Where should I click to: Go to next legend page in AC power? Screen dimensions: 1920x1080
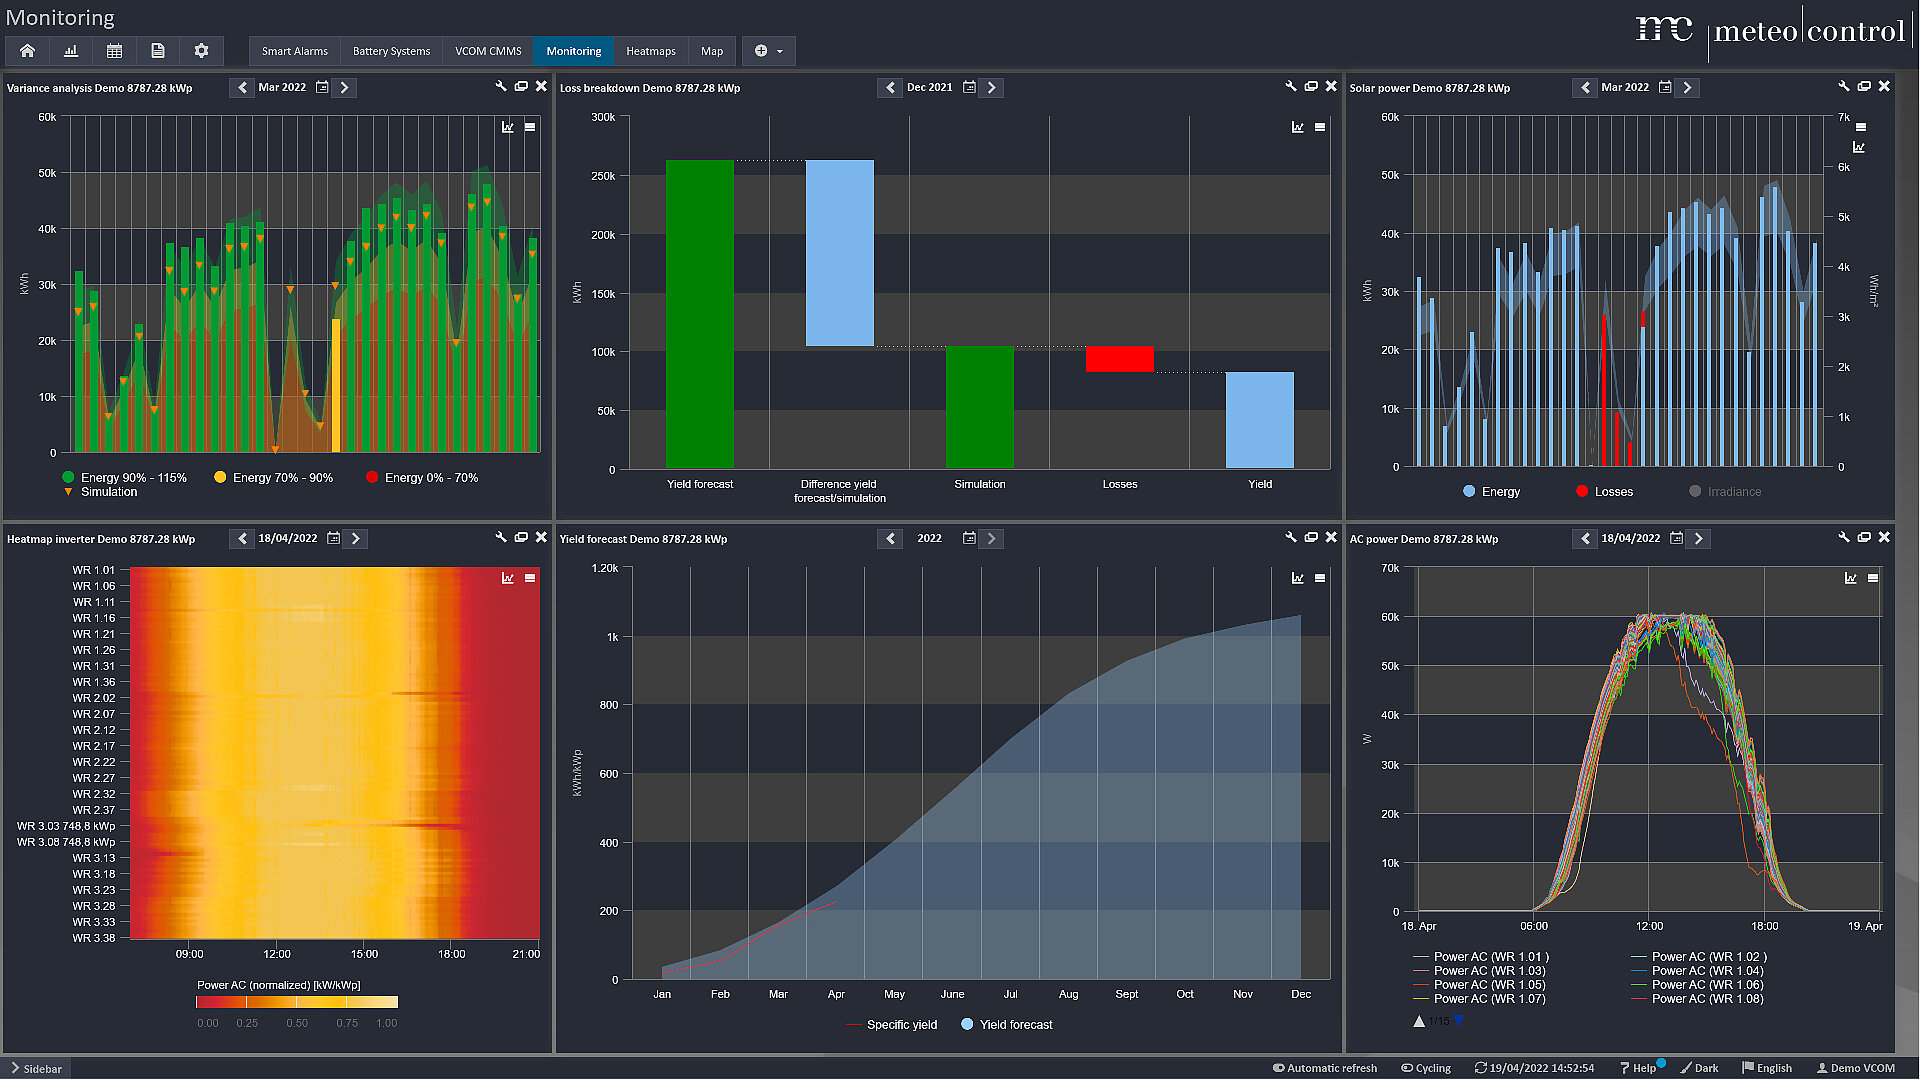1459,1021
